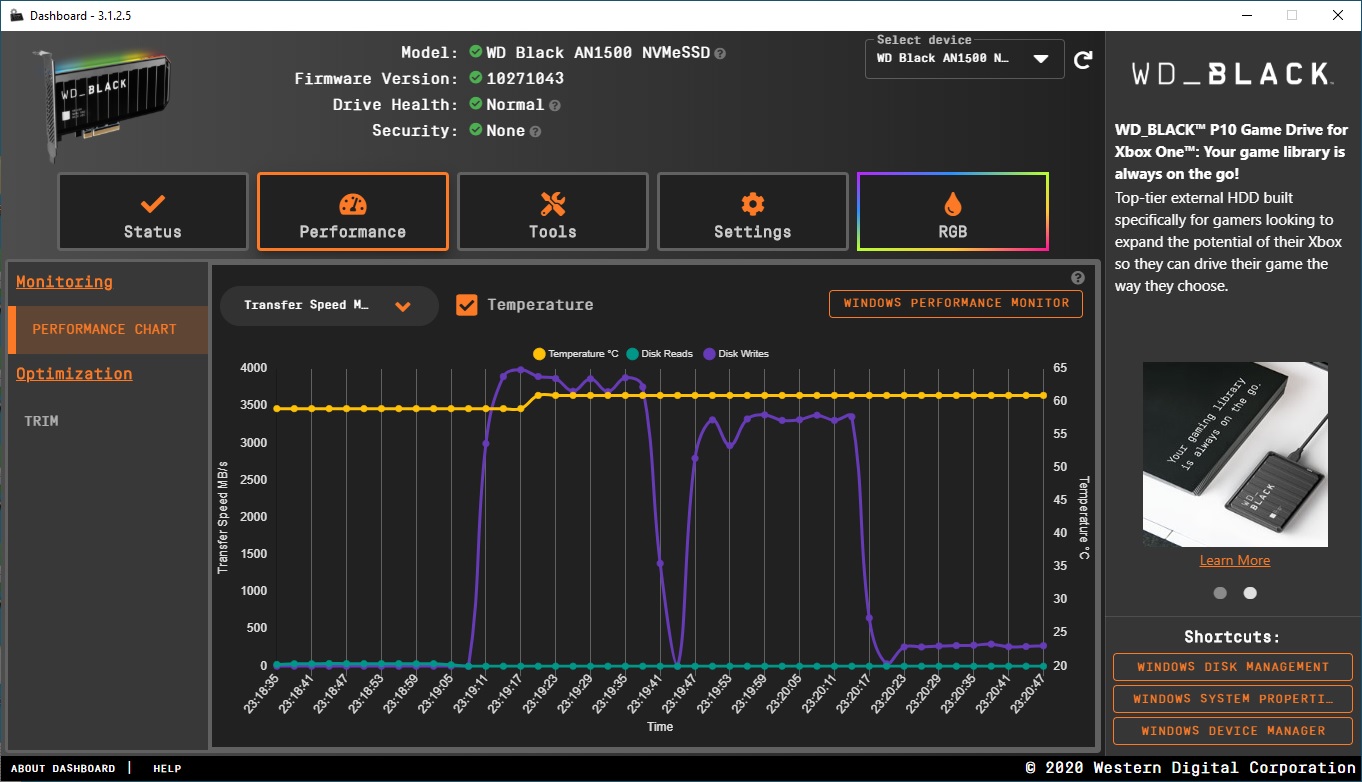Click About Dashboard in the footer
This screenshot has width=1362, height=782.
click(x=63, y=769)
